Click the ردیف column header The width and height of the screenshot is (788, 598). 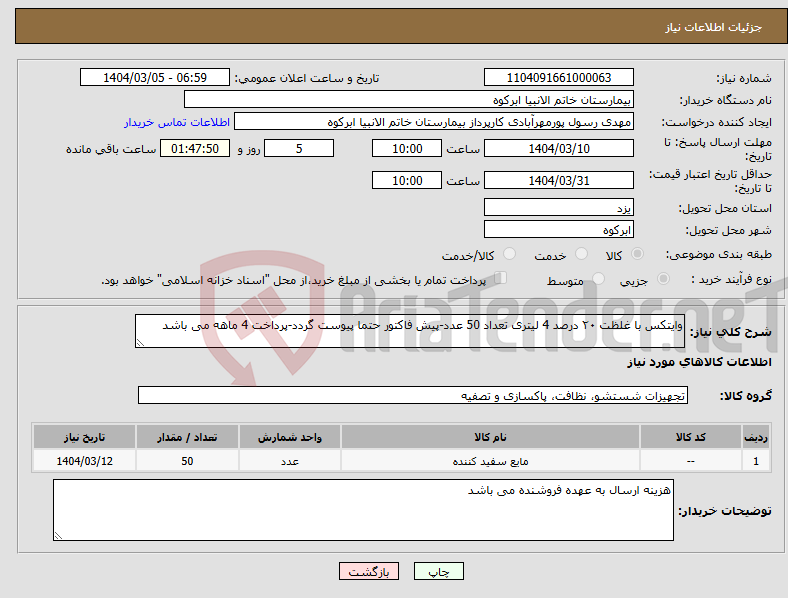pyautogui.click(x=756, y=437)
